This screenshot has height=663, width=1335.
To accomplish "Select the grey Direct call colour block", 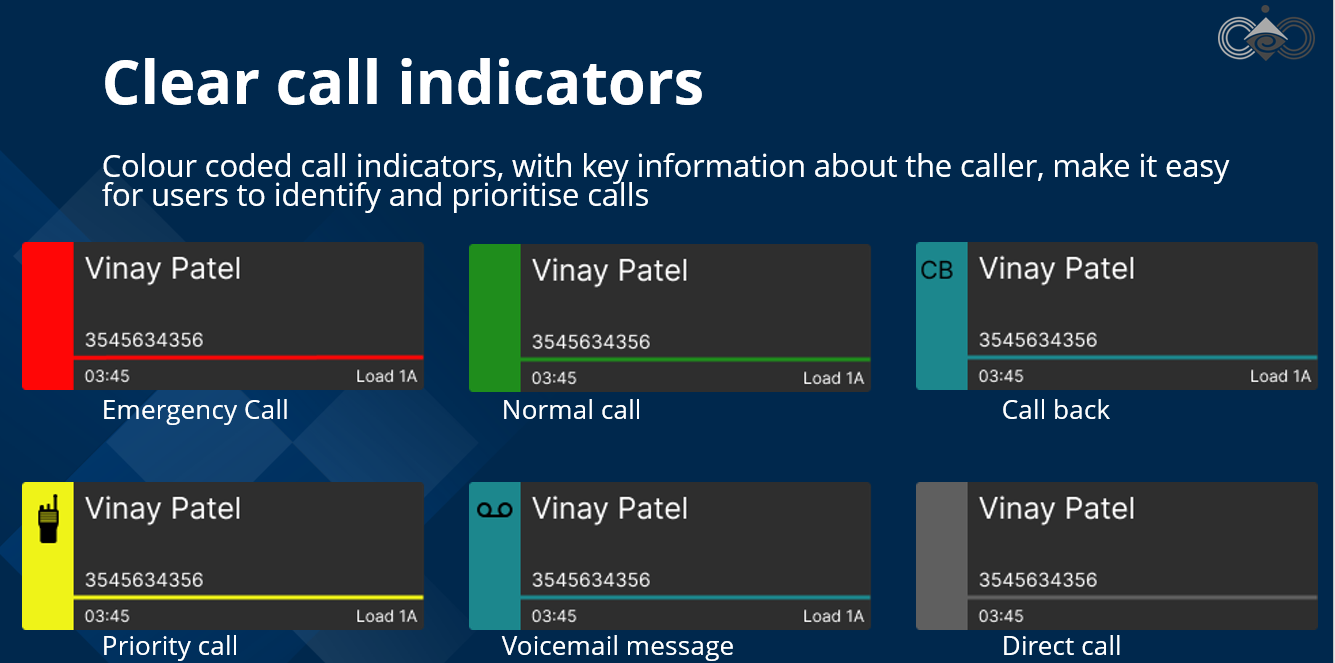I will (x=942, y=556).
